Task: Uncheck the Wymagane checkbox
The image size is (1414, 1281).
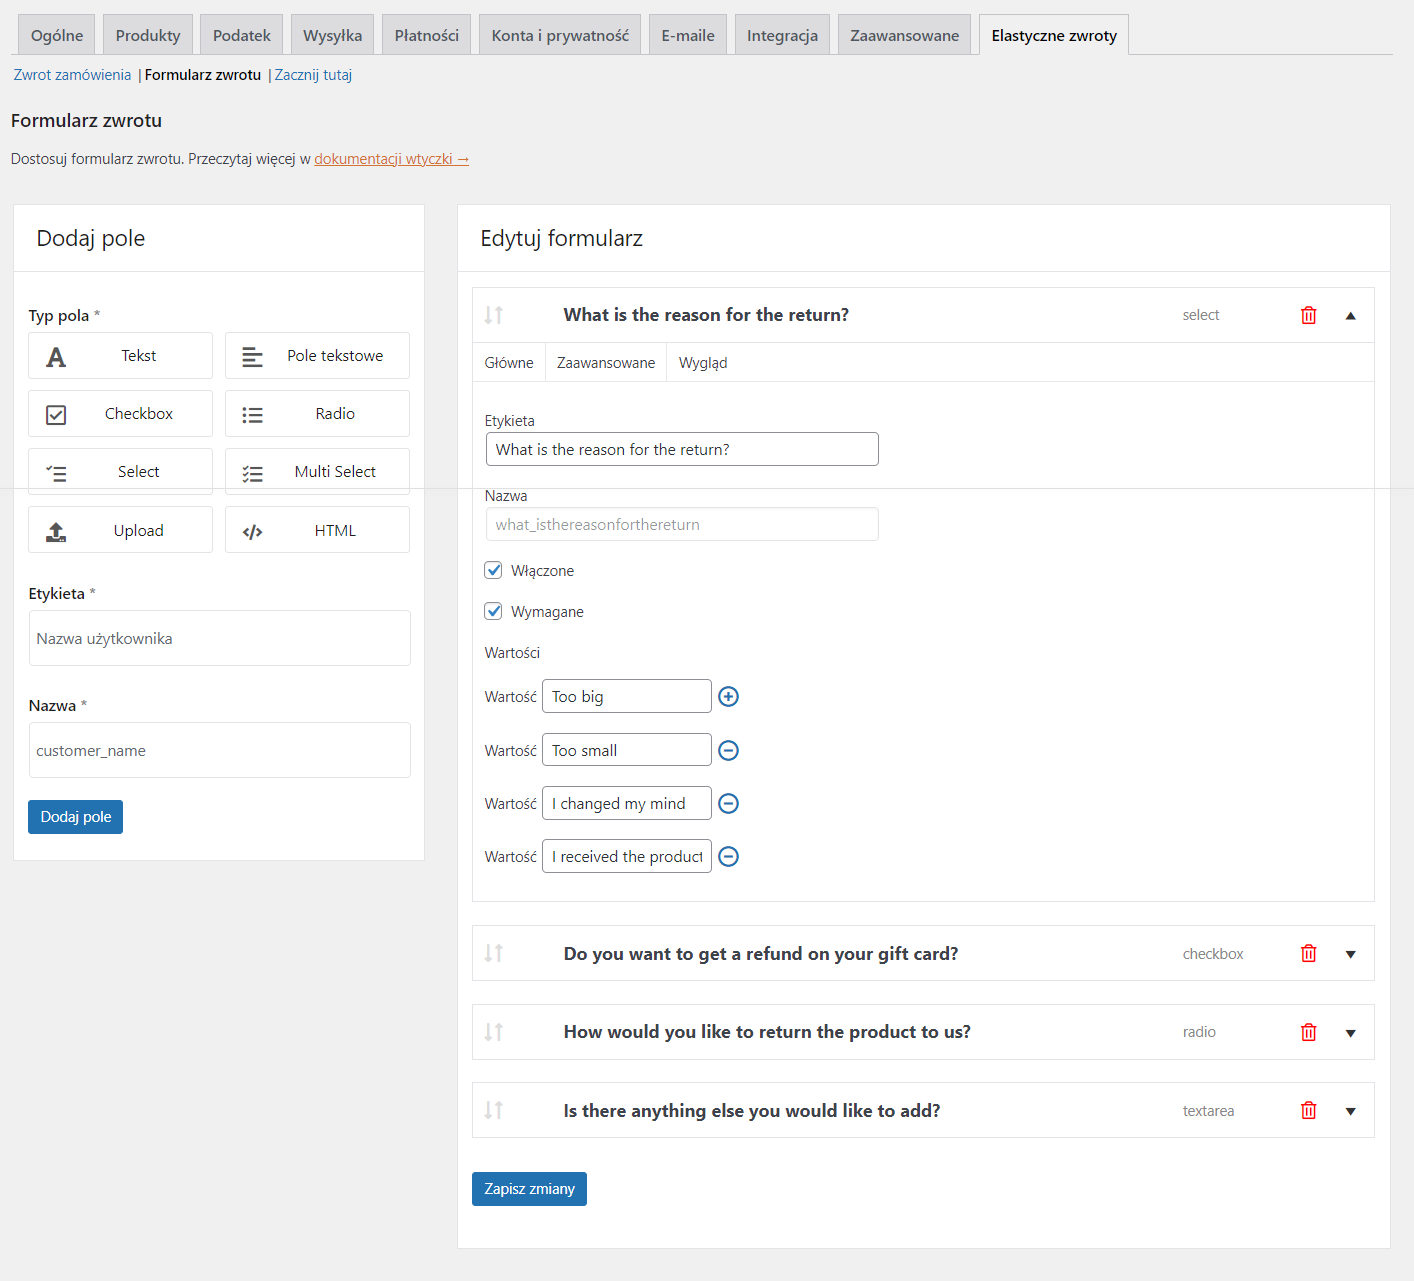Action: click(x=493, y=611)
